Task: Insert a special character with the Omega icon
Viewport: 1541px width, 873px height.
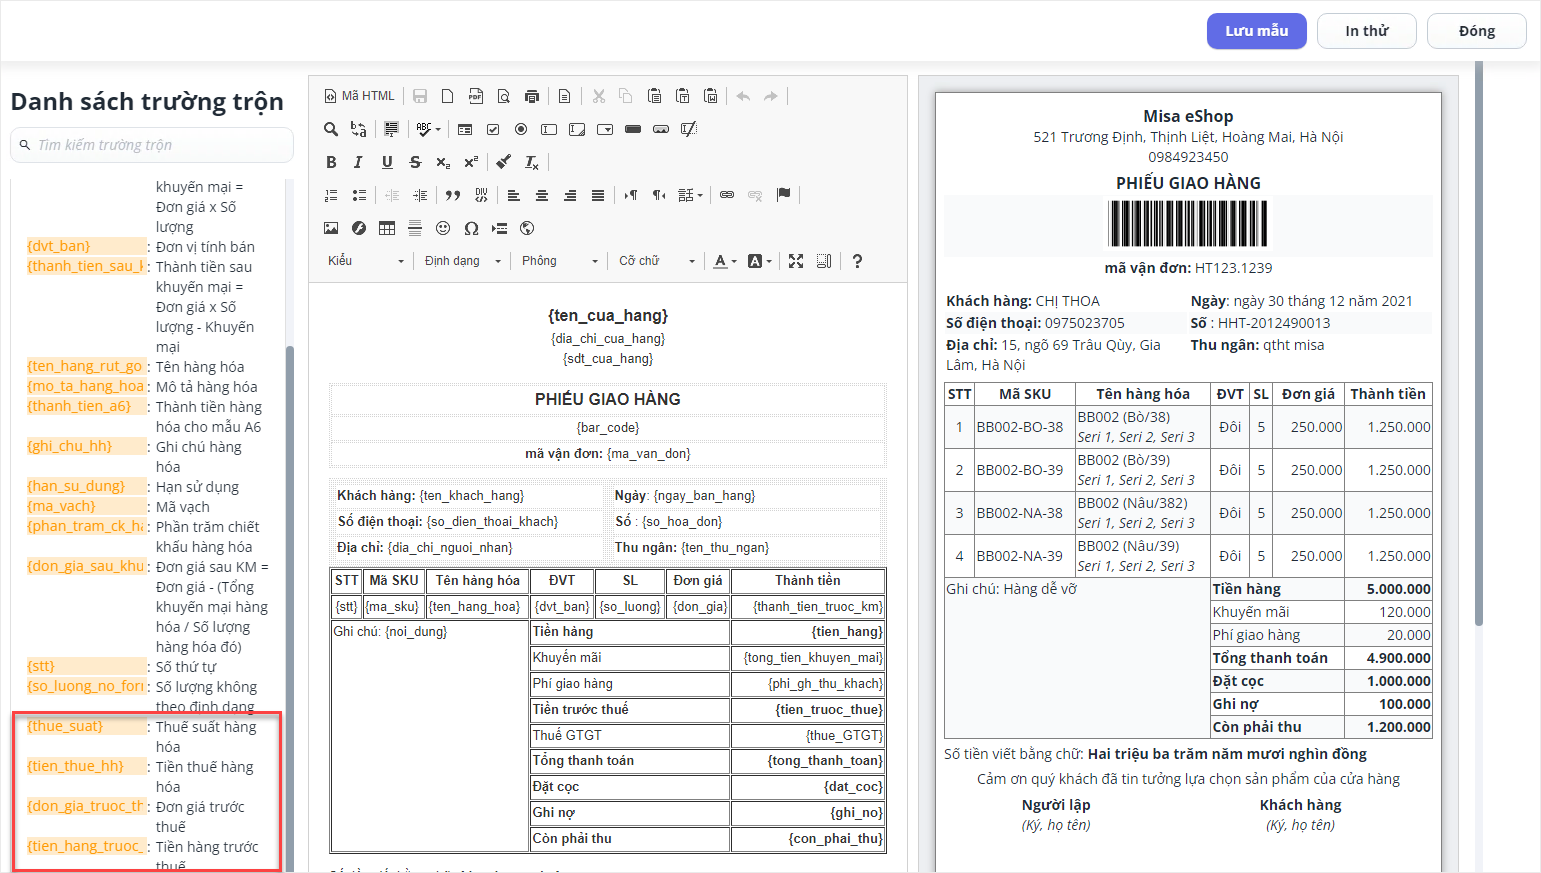Action: click(x=471, y=228)
